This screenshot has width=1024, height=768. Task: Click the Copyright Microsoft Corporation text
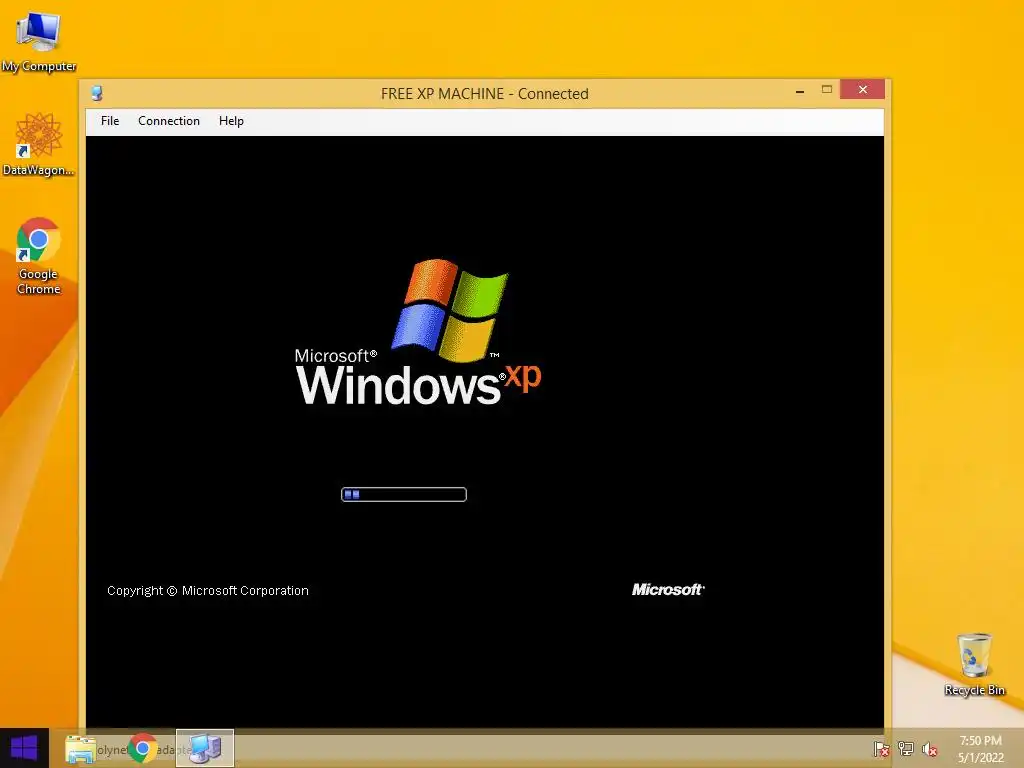tap(208, 590)
